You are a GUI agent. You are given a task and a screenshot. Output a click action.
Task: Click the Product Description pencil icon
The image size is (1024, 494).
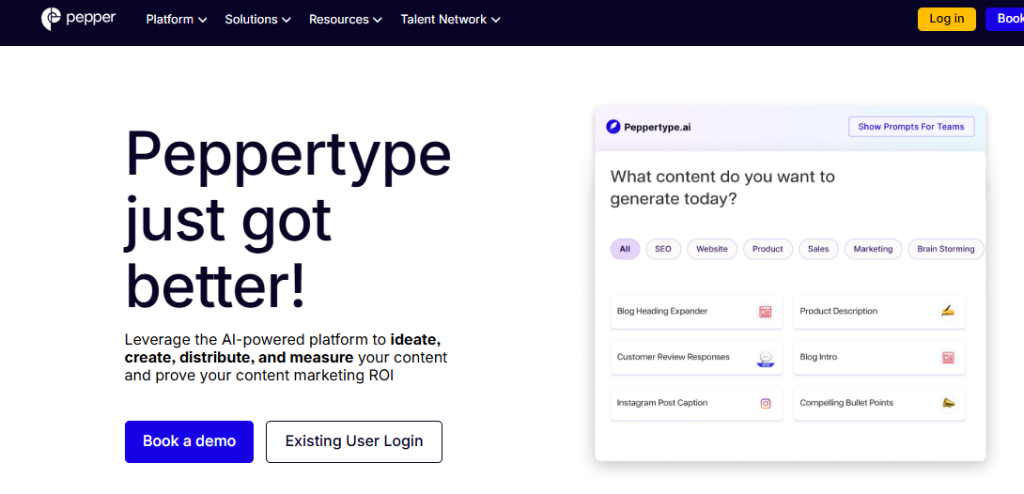pyautogui.click(x=948, y=311)
